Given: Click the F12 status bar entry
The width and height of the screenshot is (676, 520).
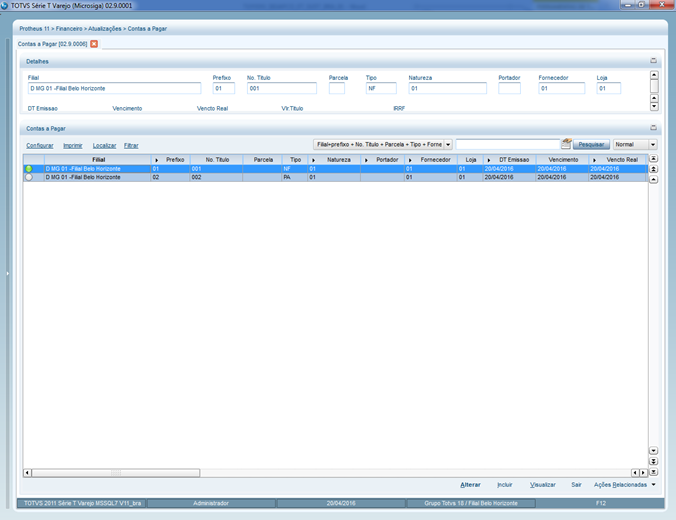Looking at the screenshot, I should (601, 503).
